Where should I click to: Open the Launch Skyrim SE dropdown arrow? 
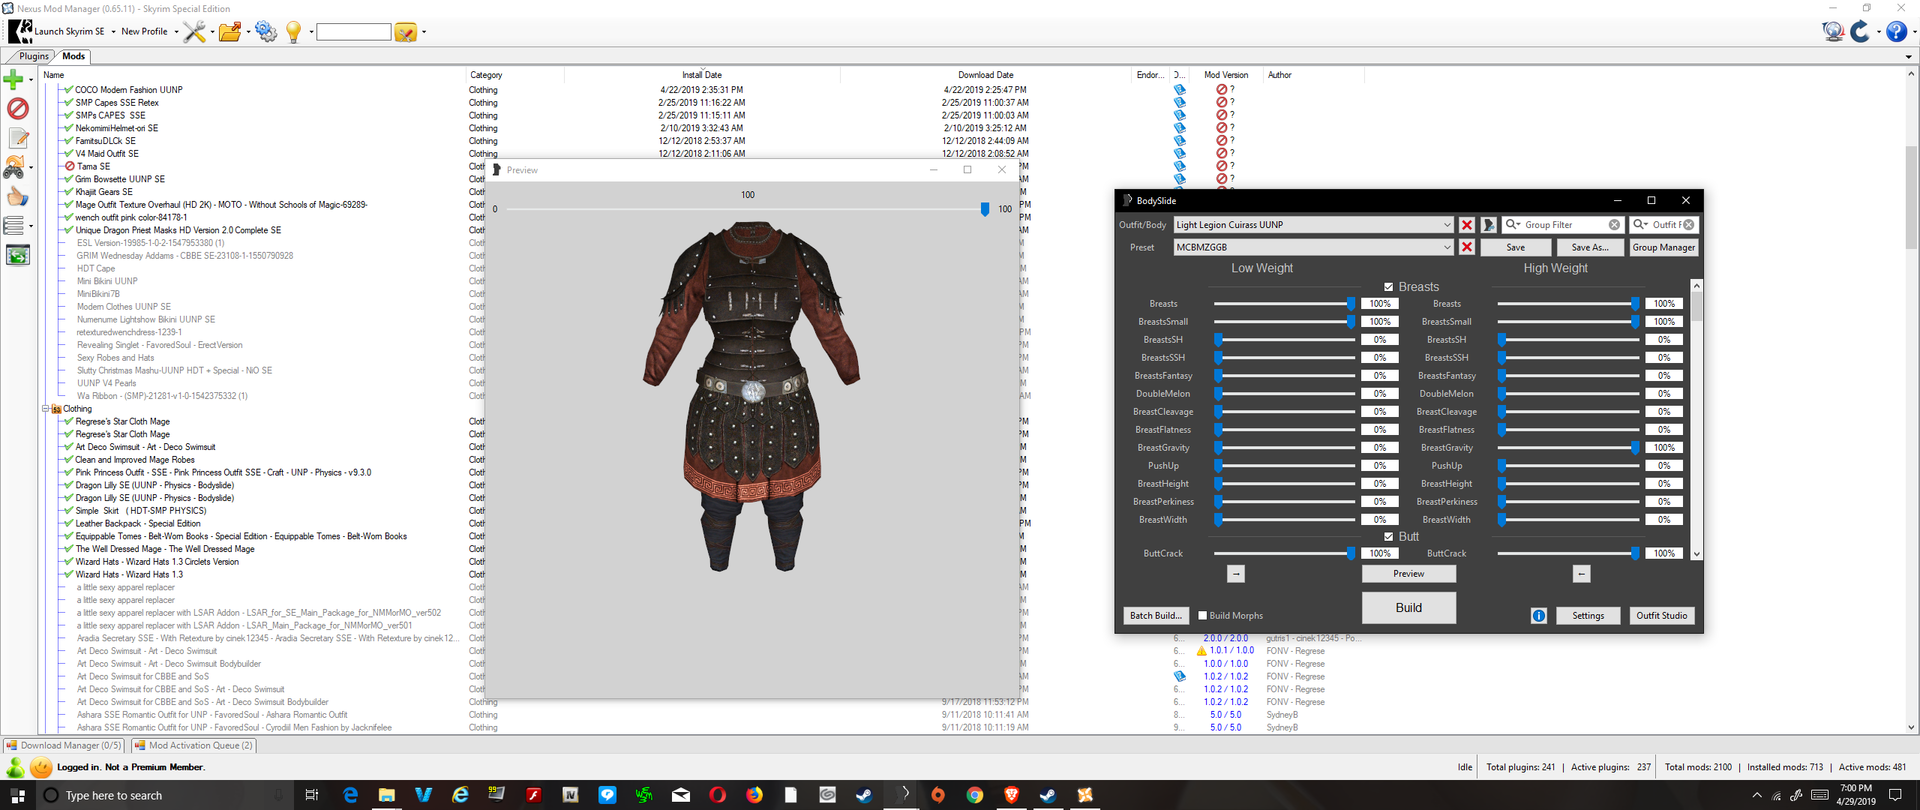[113, 32]
